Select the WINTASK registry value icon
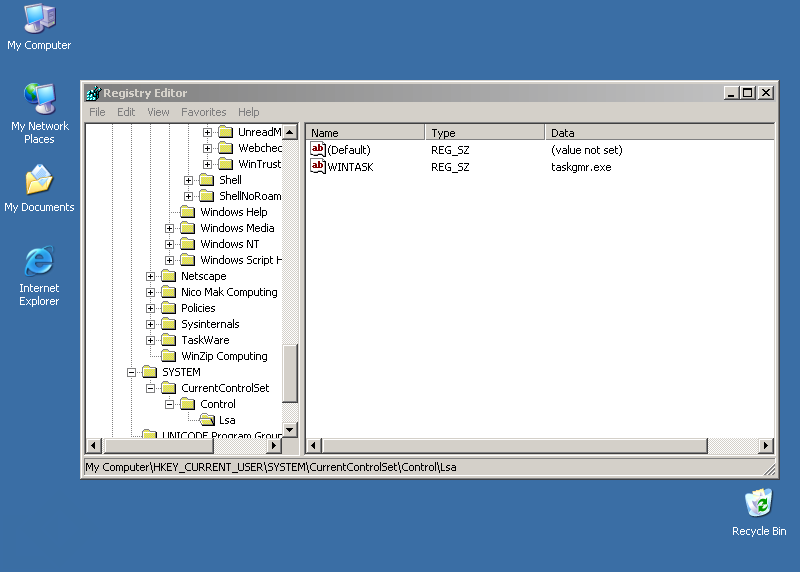 coord(318,167)
